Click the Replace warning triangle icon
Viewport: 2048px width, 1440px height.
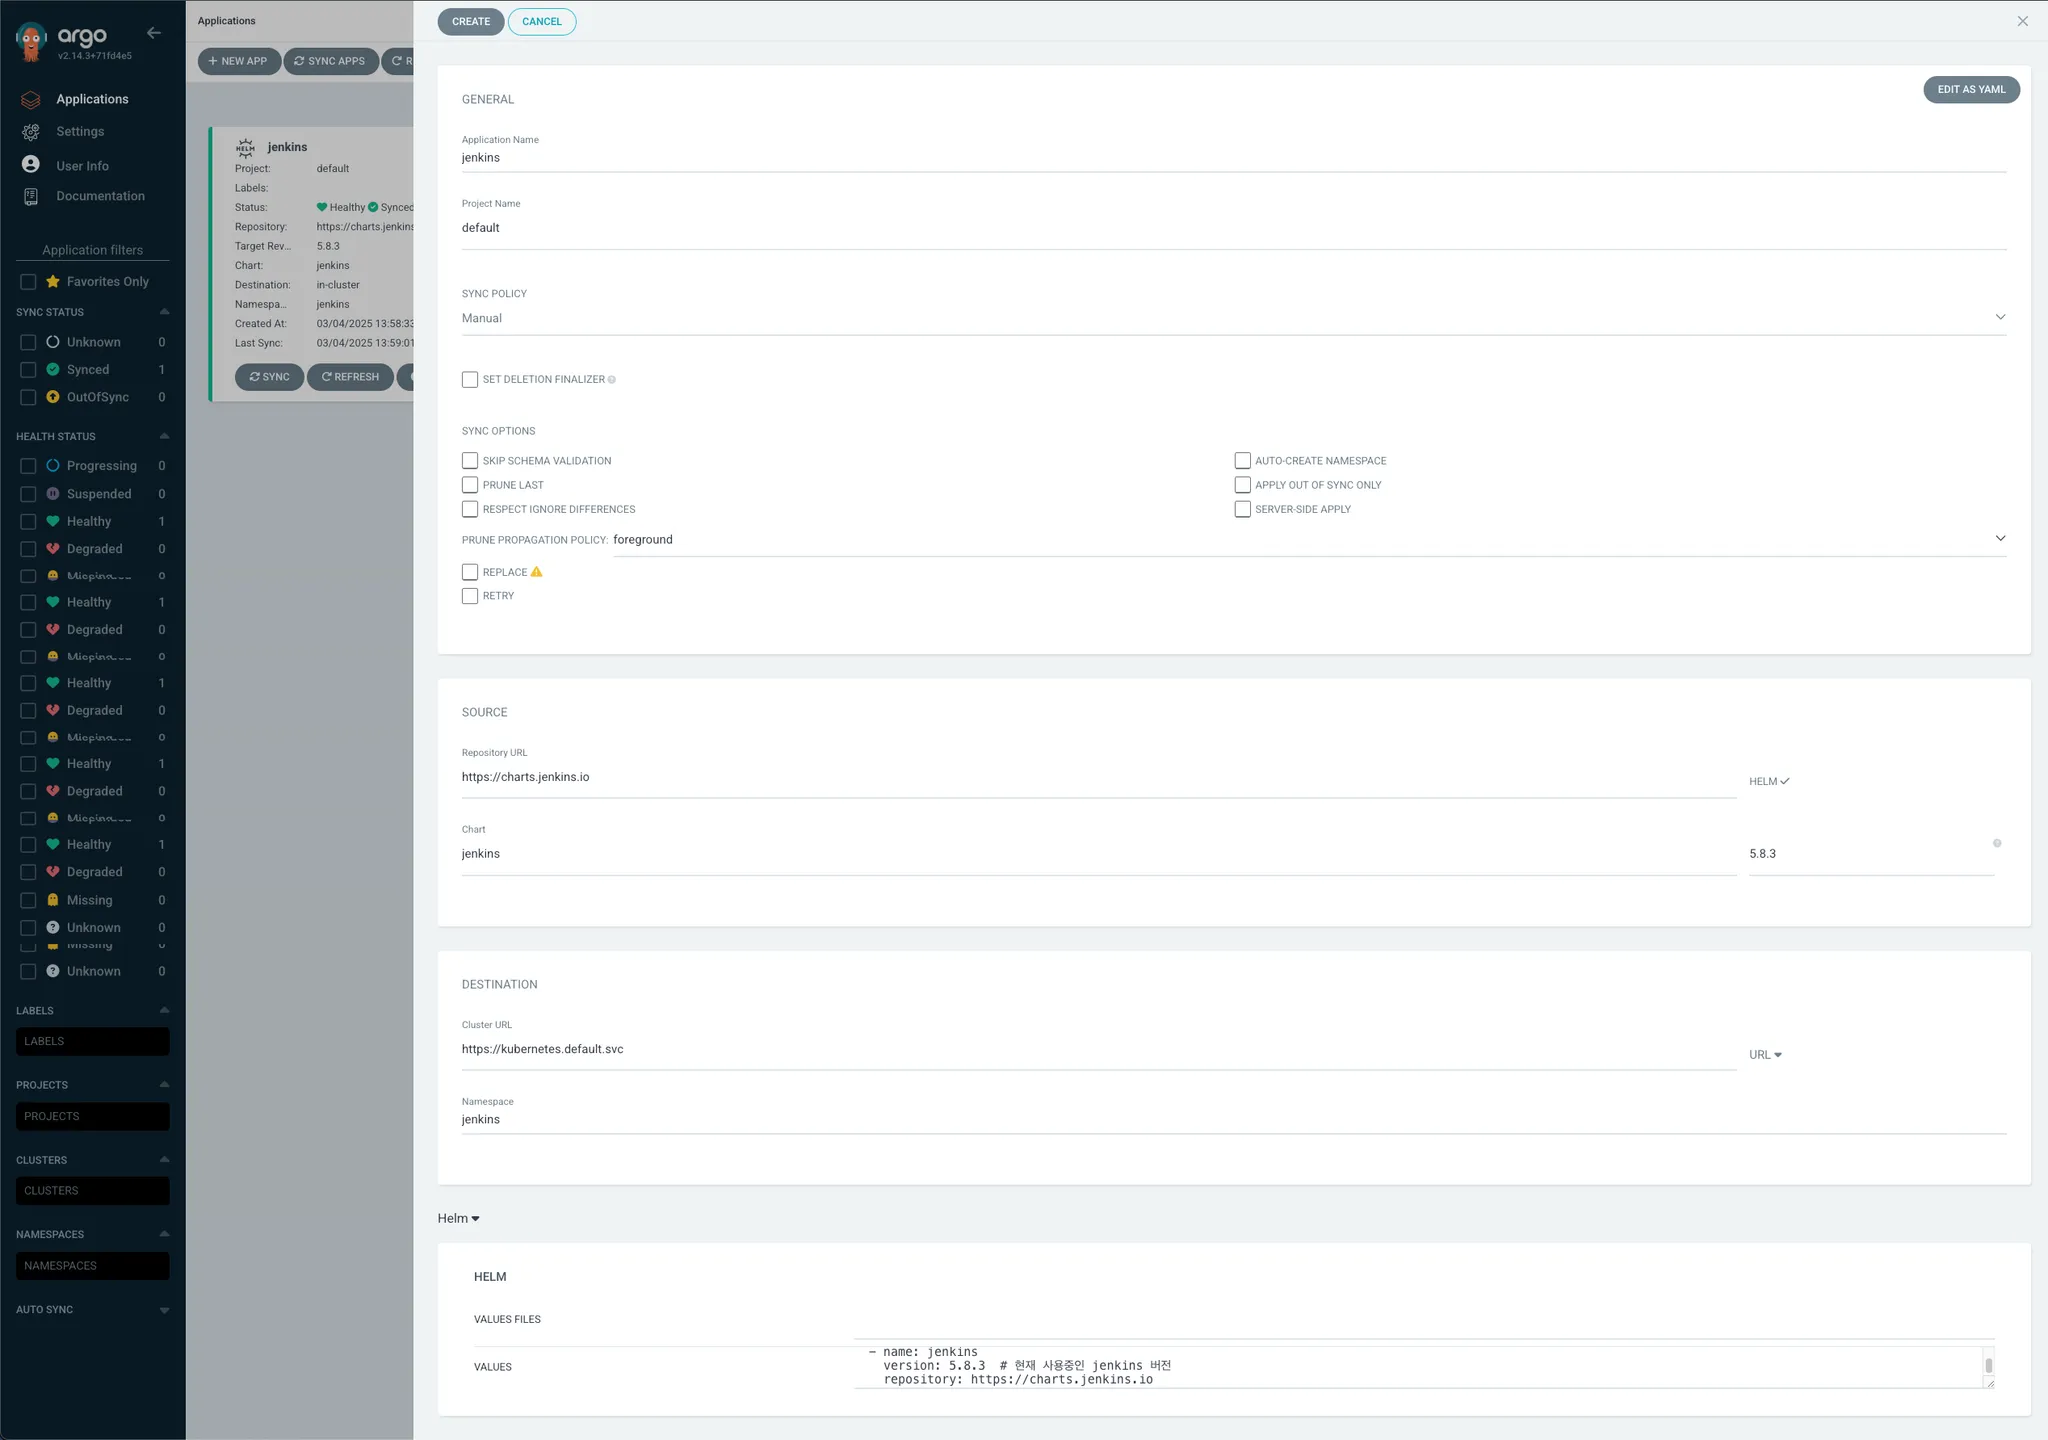coord(537,572)
